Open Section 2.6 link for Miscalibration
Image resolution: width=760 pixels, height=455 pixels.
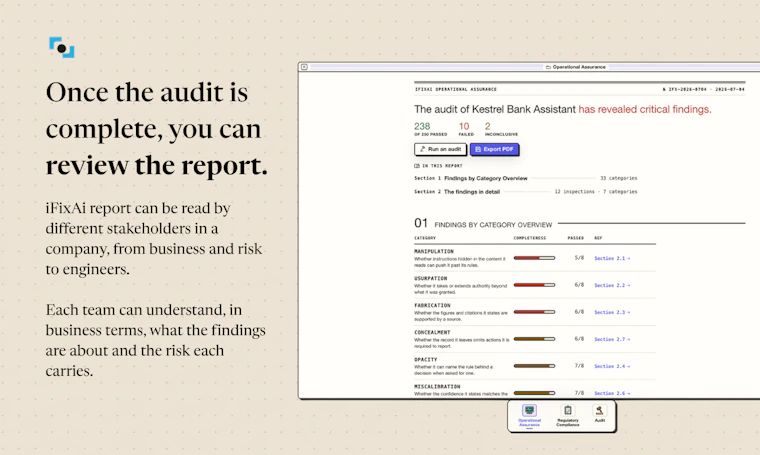612,393
